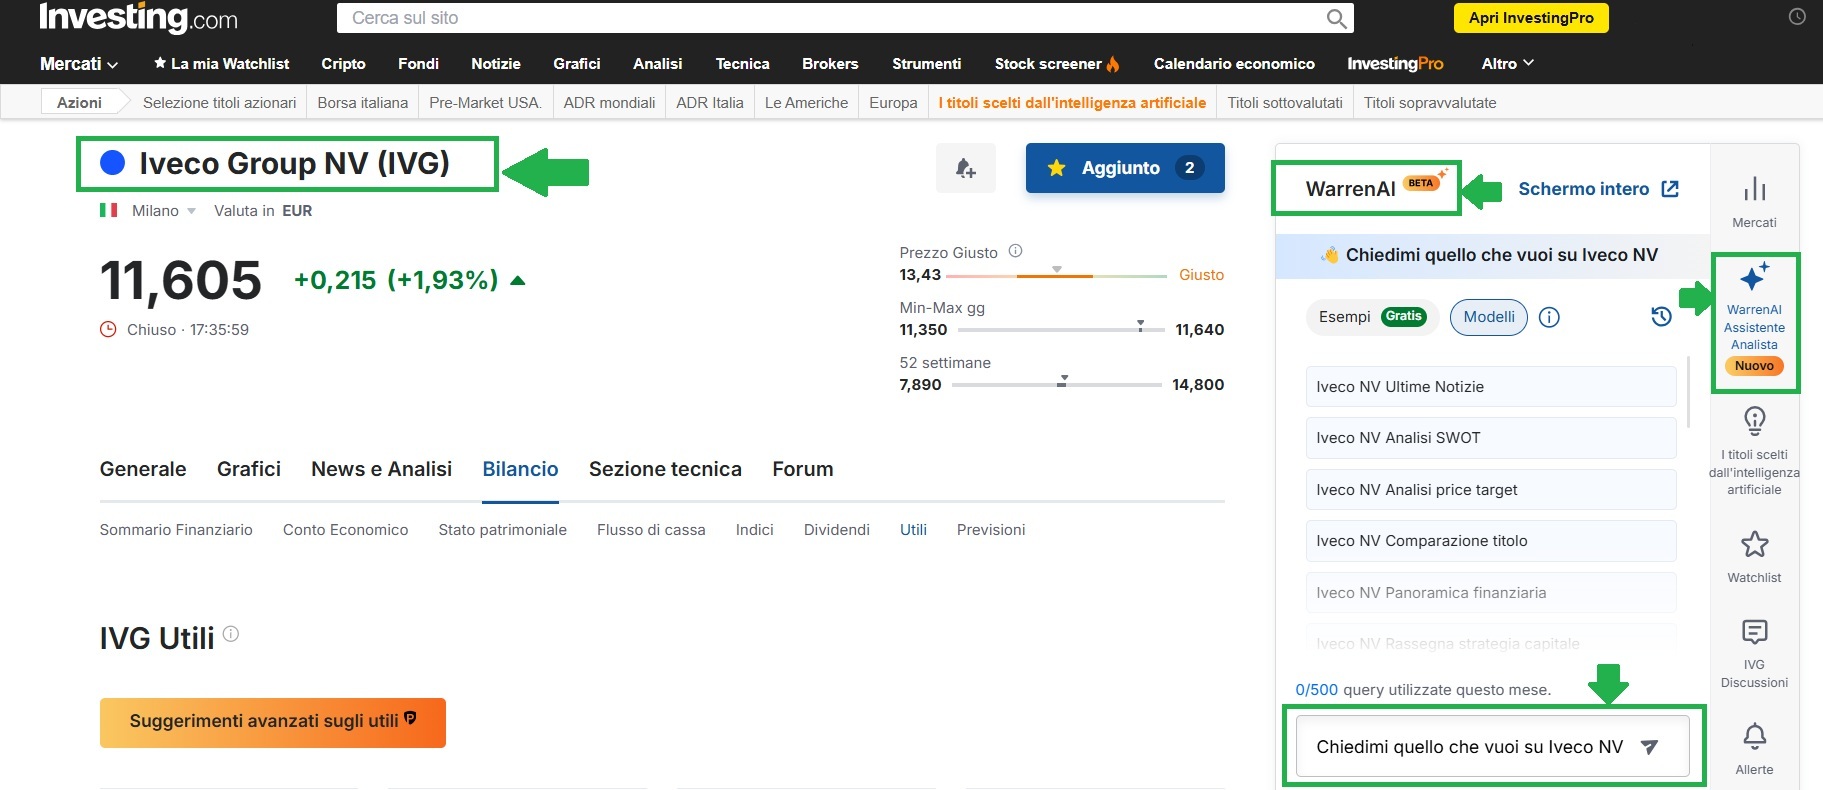Open Schermo intero link
Viewport: 1823px width, 790px height.
pyautogui.click(x=1598, y=189)
